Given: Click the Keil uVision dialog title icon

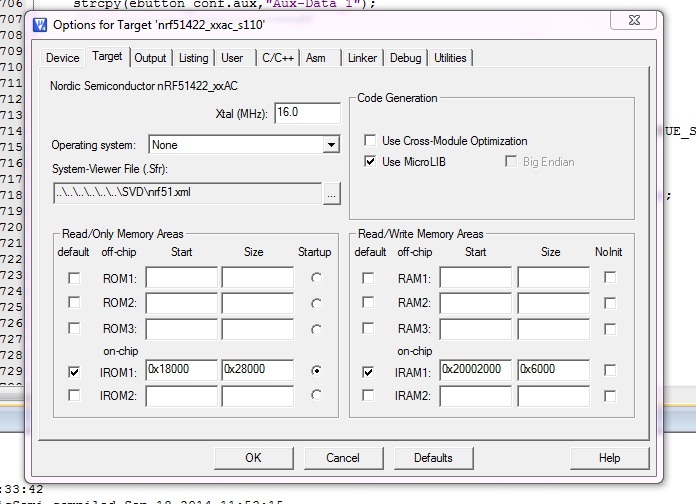Looking at the screenshot, I should 40,25.
